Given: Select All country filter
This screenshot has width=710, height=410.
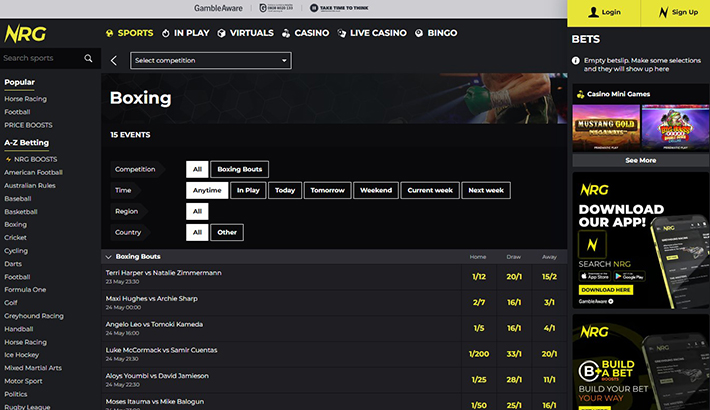Looking at the screenshot, I should pyautogui.click(x=197, y=232).
